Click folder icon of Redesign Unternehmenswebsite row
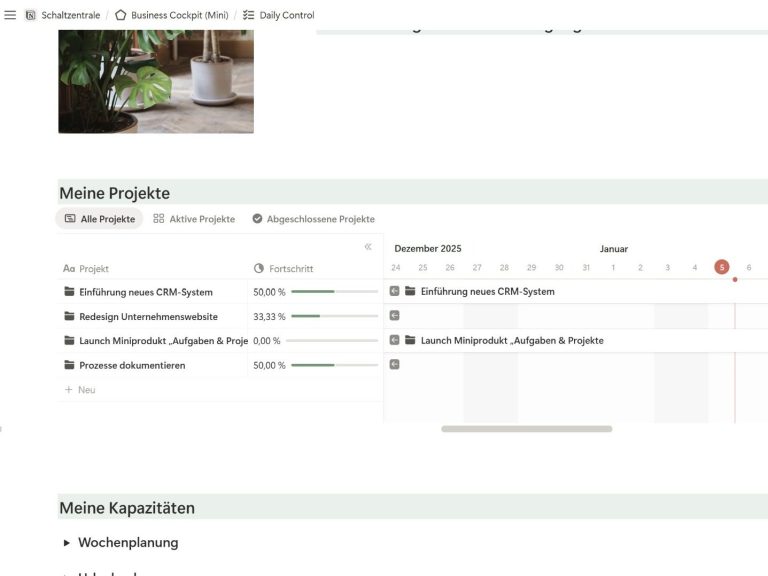 [69, 317]
